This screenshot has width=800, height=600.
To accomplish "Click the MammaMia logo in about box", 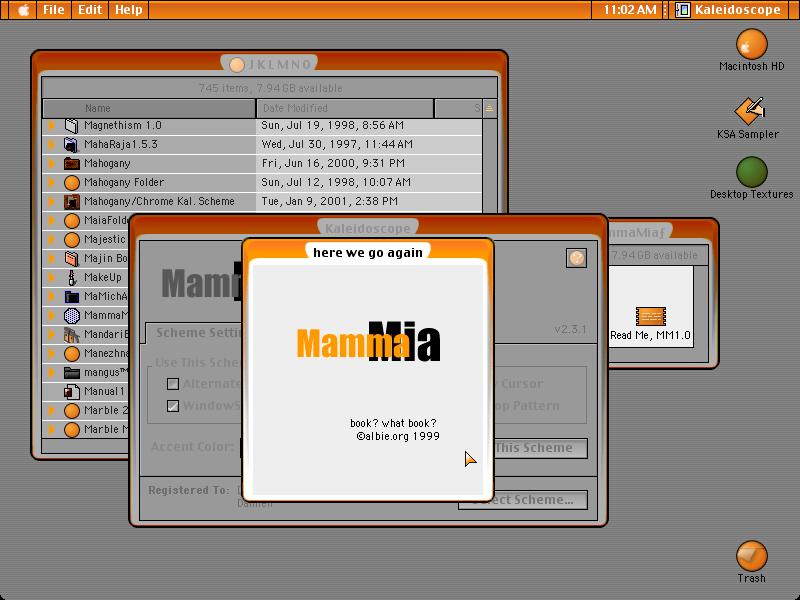I will click(368, 341).
